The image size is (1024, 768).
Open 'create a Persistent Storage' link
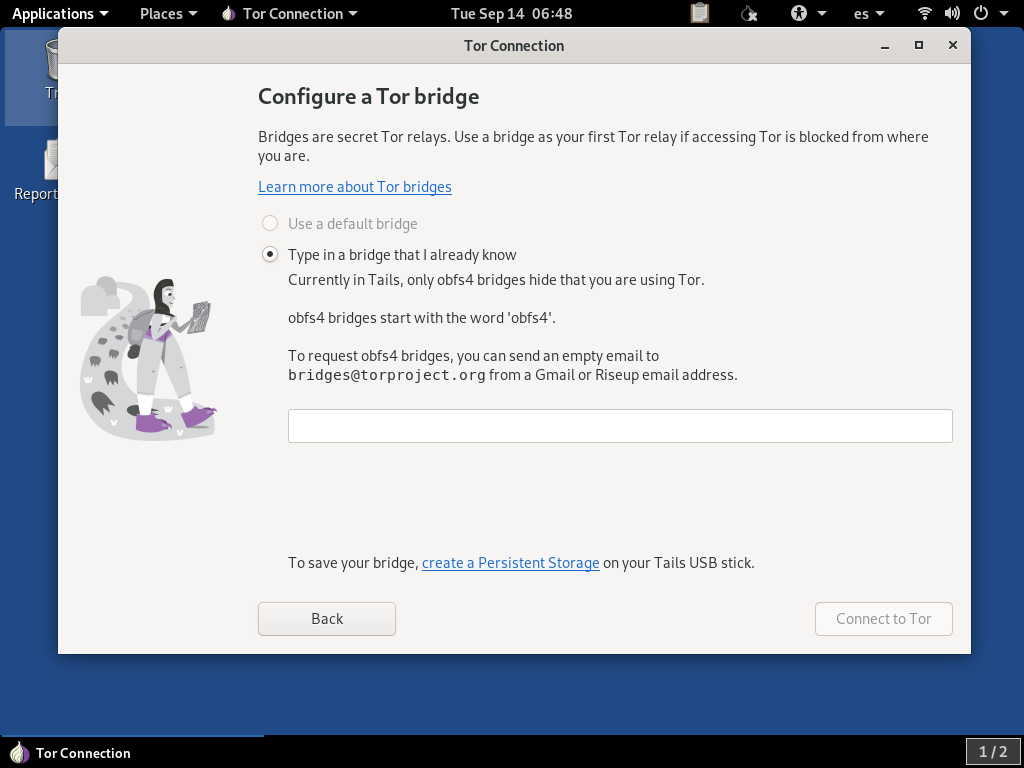click(511, 563)
